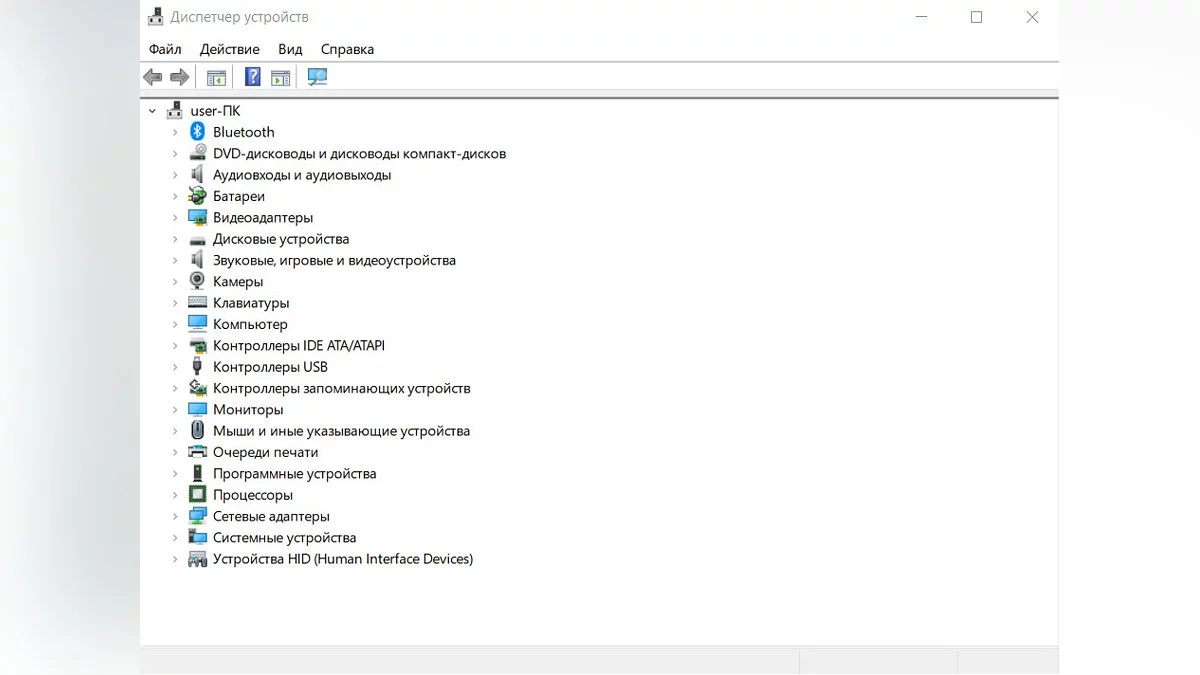Screen dimensions: 1200x675
Task: Select the Программные устройства label
Action: (x=295, y=474)
